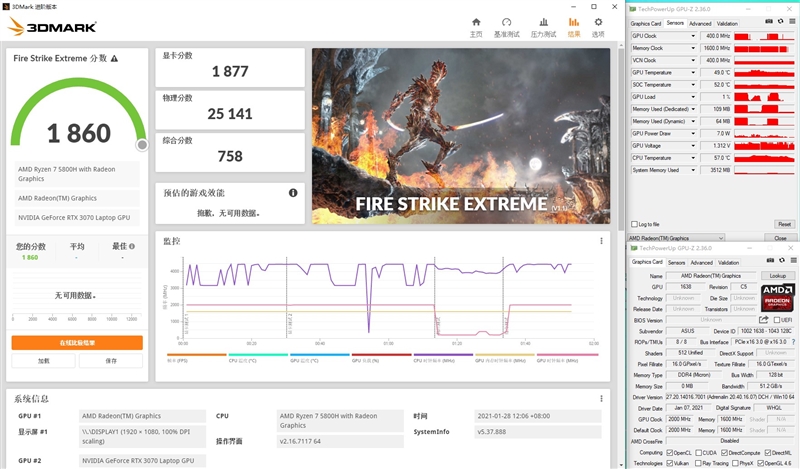Toggle the OpenGL 4.6 checkbox
The height and width of the screenshot is (469, 800).
pyautogui.click(x=760, y=463)
